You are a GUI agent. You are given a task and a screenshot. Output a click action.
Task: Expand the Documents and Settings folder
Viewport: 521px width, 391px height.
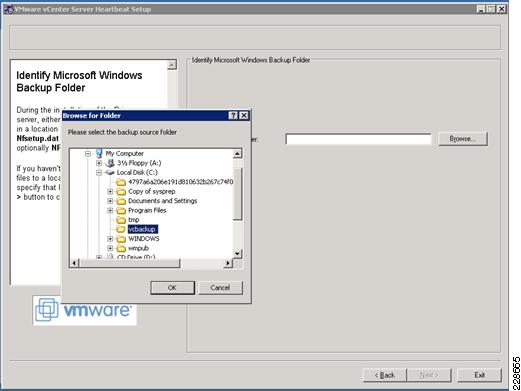point(110,201)
